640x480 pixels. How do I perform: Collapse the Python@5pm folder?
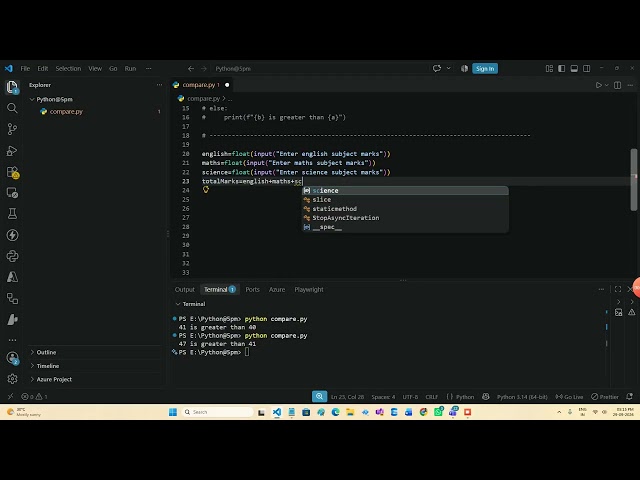click(32, 99)
